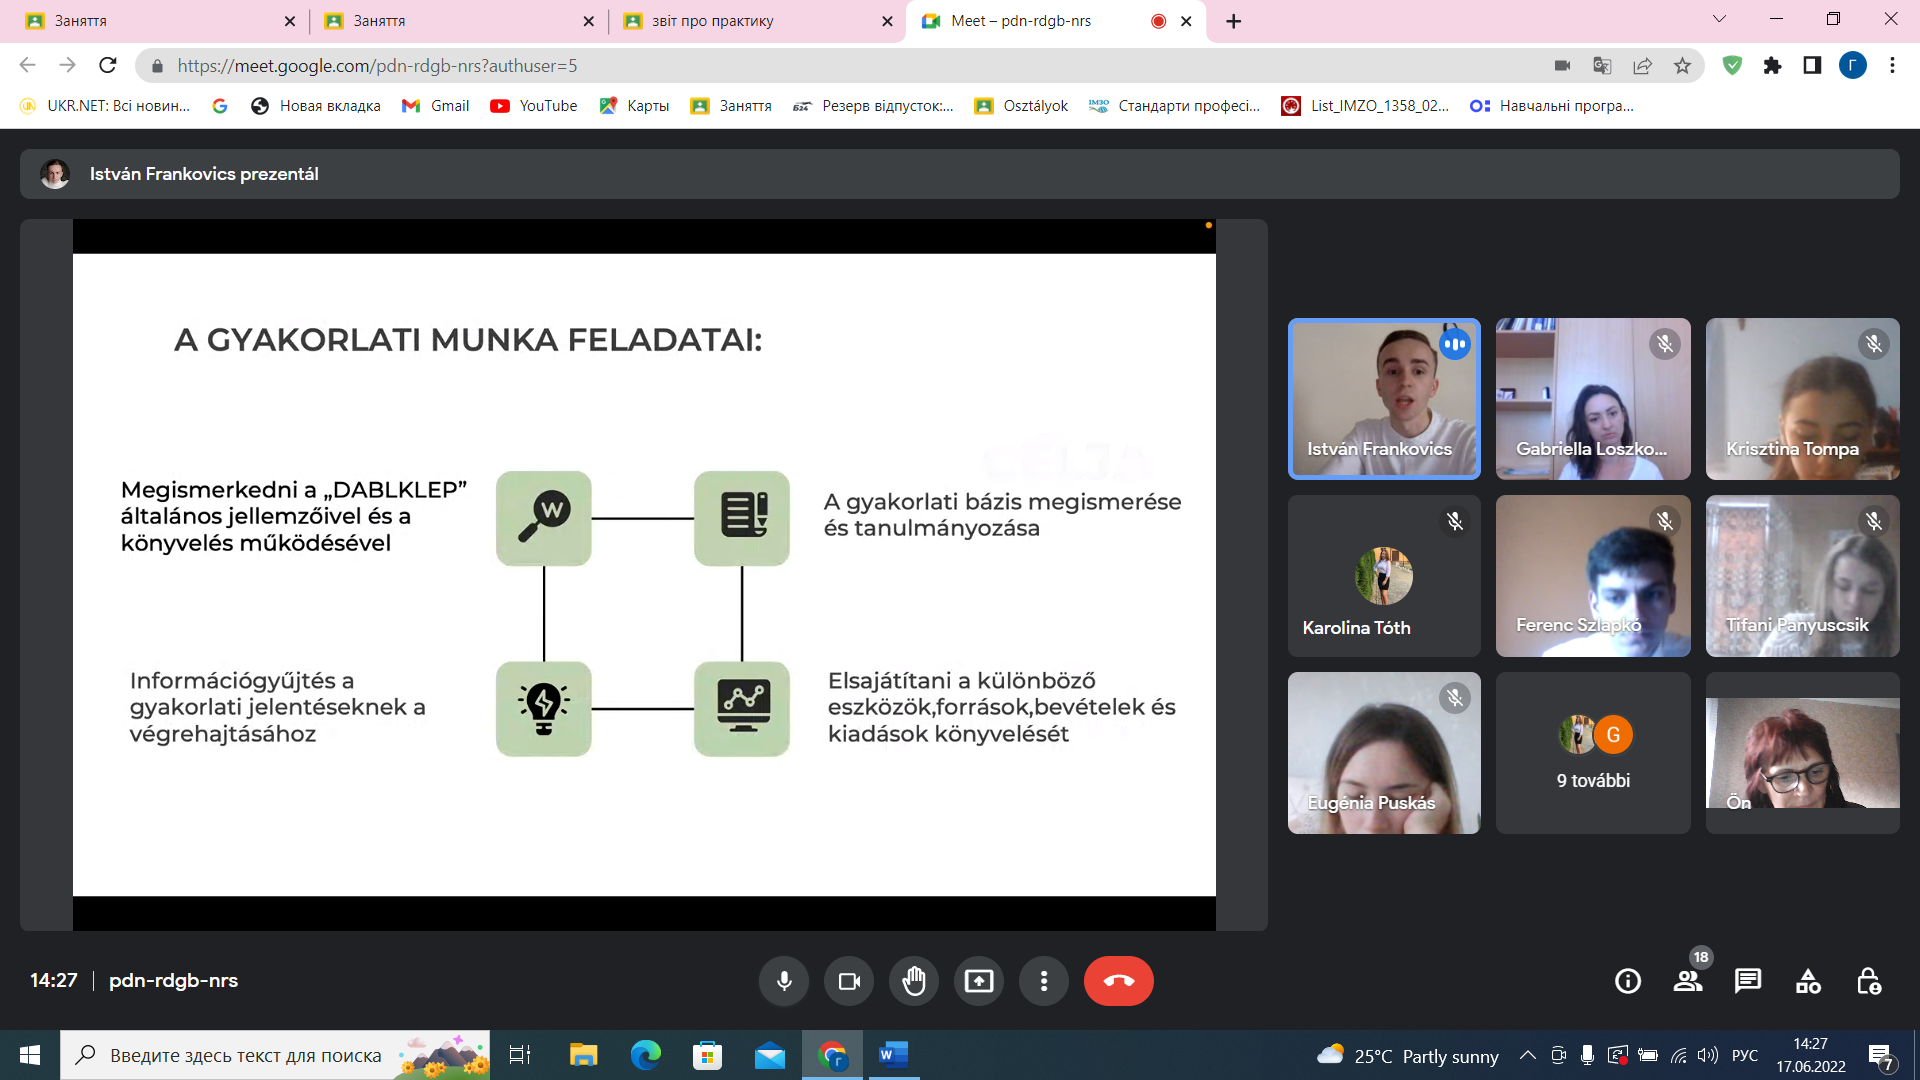Open Word from the taskbar

coord(892,1055)
